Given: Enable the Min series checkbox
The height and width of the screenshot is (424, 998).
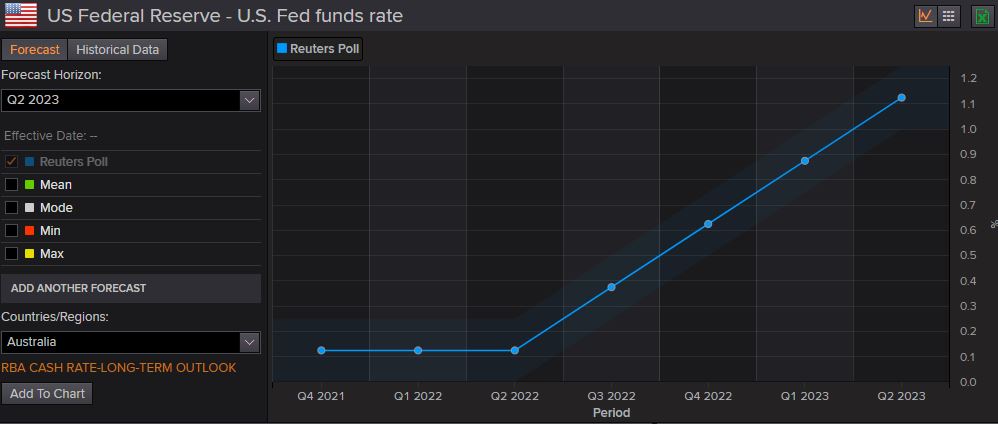Looking at the screenshot, I should (11, 230).
